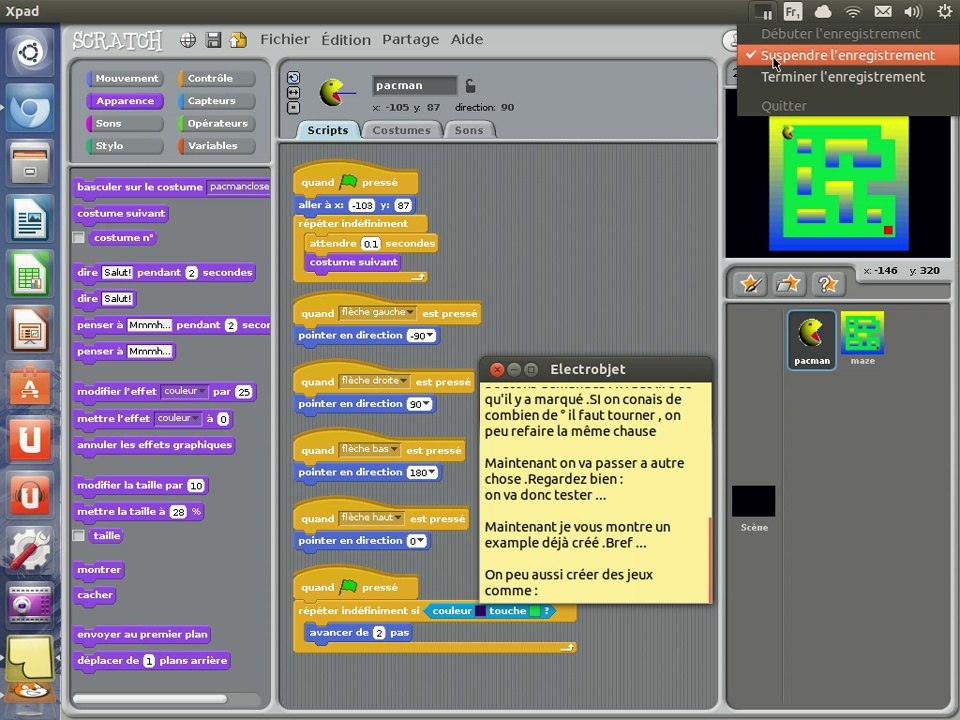The height and width of the screenshot is (720, 960).
Task: Click the surprise random sprite button
Action: click(827, 283)
